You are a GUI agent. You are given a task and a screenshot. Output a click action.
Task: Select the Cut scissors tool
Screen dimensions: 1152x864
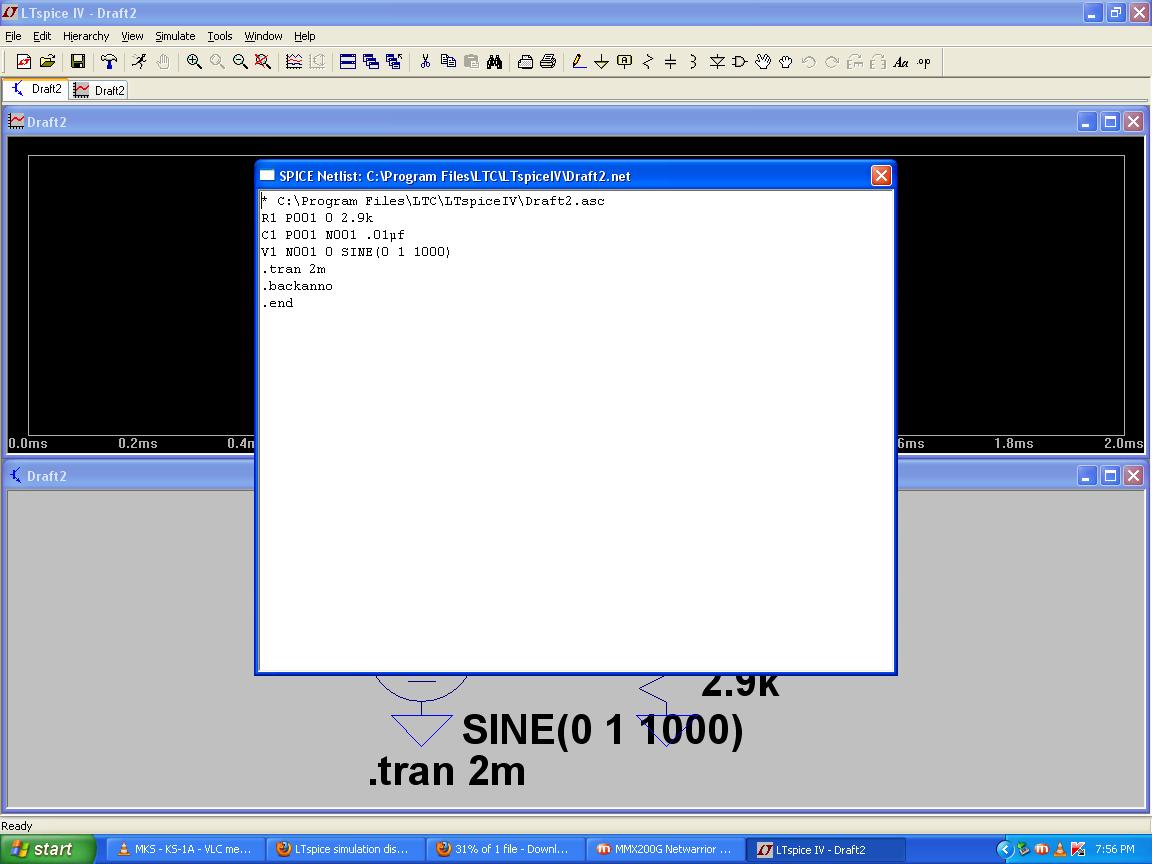coord(425,62)
